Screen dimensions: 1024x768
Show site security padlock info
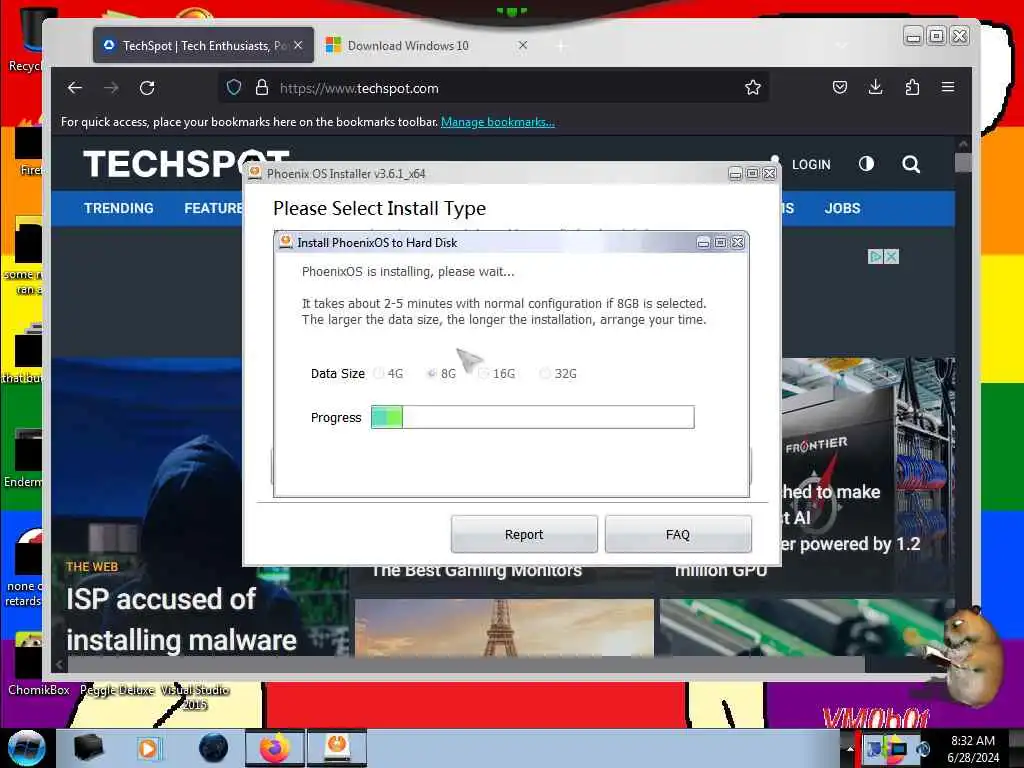262,88
